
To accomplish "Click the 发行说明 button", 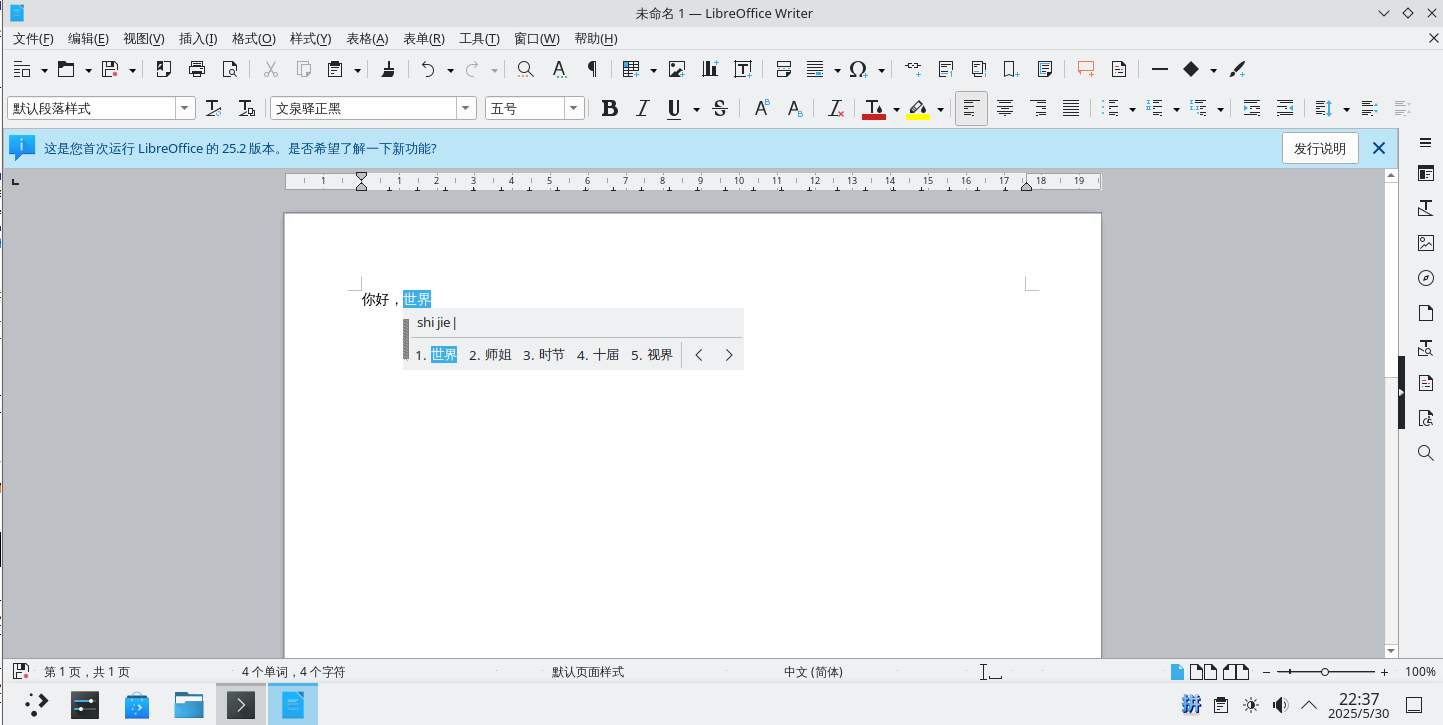I will click(1319, 148).
